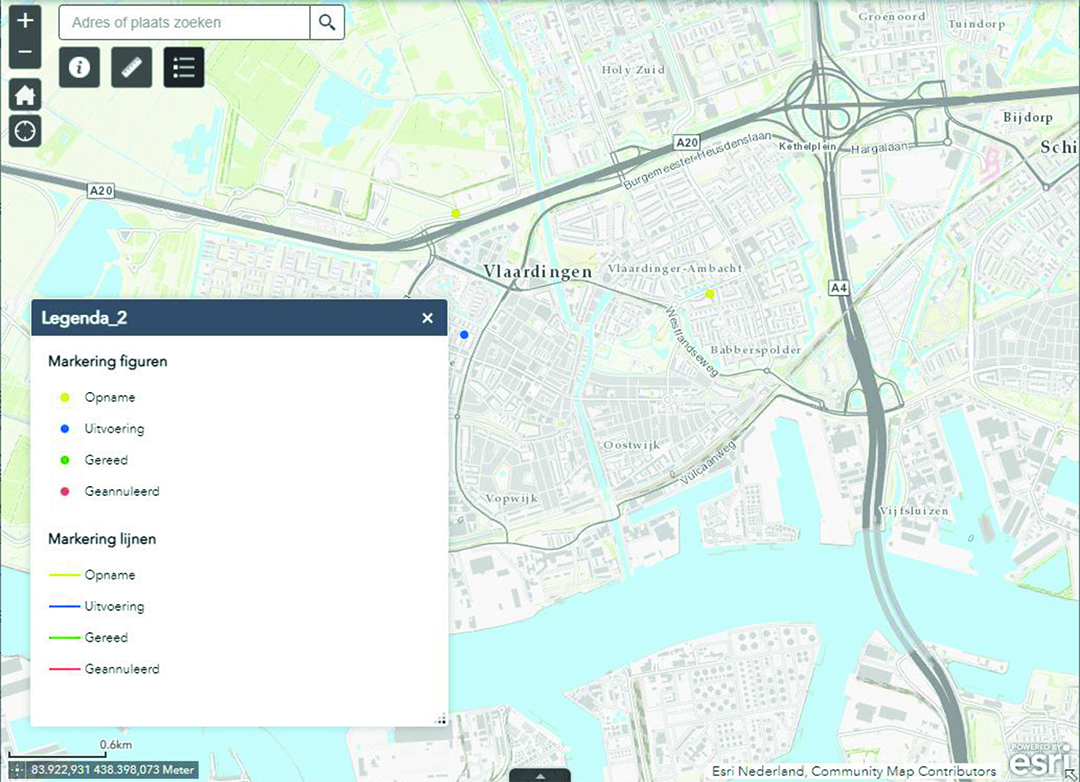
Task: Select the ruler measurement tool
Action: [x=132, y=67]
